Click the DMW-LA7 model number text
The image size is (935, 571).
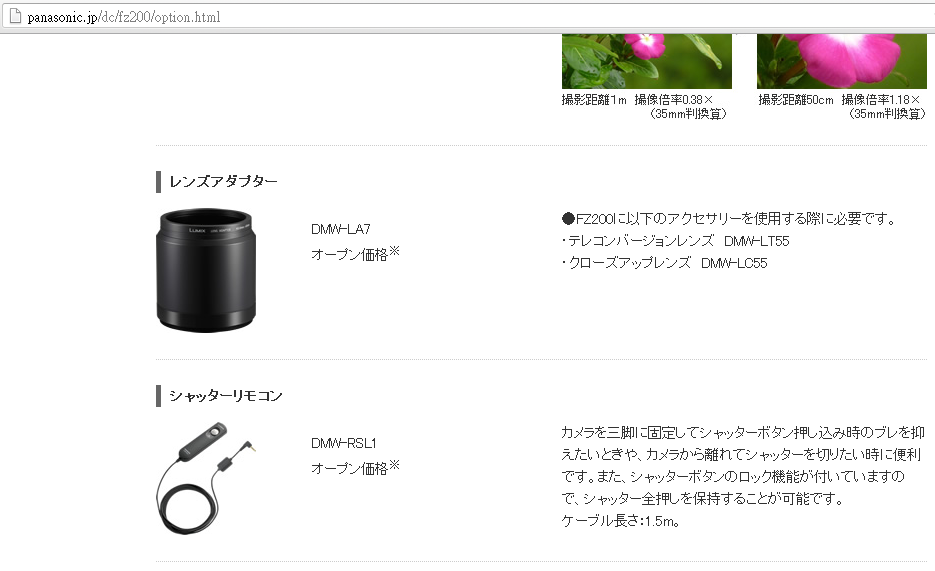[x=340, y=229]
